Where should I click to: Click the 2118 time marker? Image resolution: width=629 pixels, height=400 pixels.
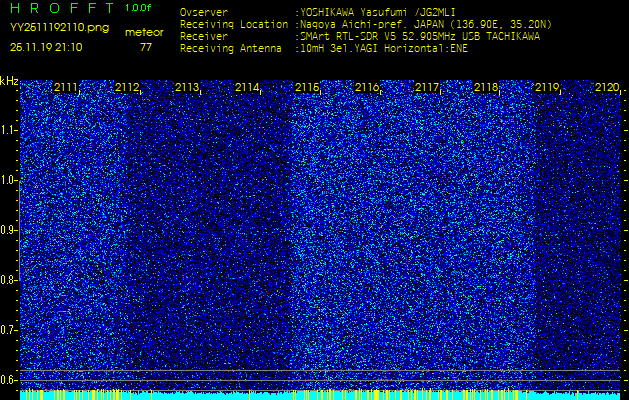[x=486, y=87]
